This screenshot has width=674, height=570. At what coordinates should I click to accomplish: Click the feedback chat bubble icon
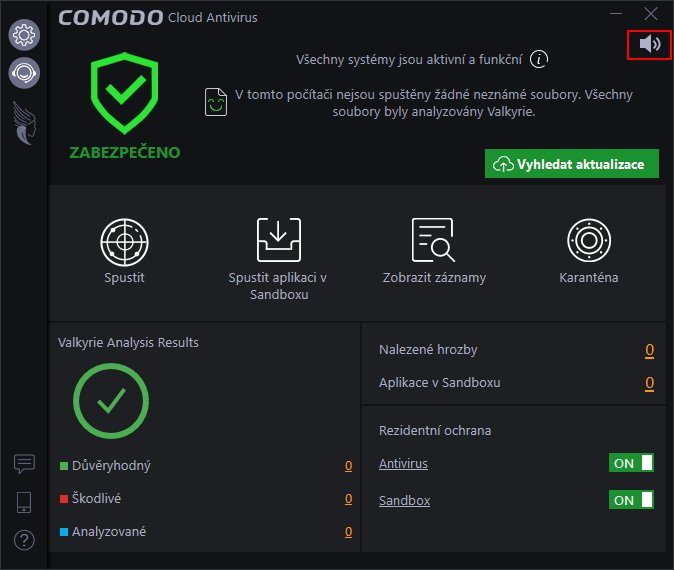[24, 464]
